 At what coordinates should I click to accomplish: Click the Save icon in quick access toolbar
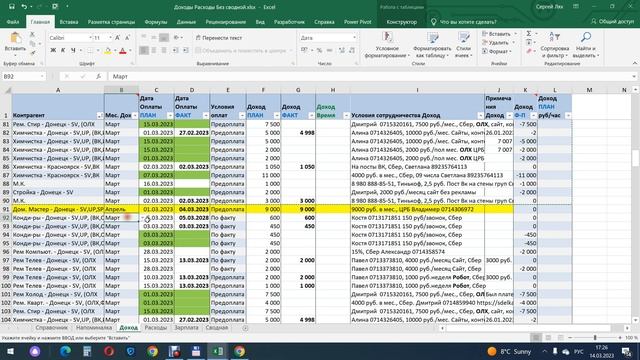coord(11,7)
